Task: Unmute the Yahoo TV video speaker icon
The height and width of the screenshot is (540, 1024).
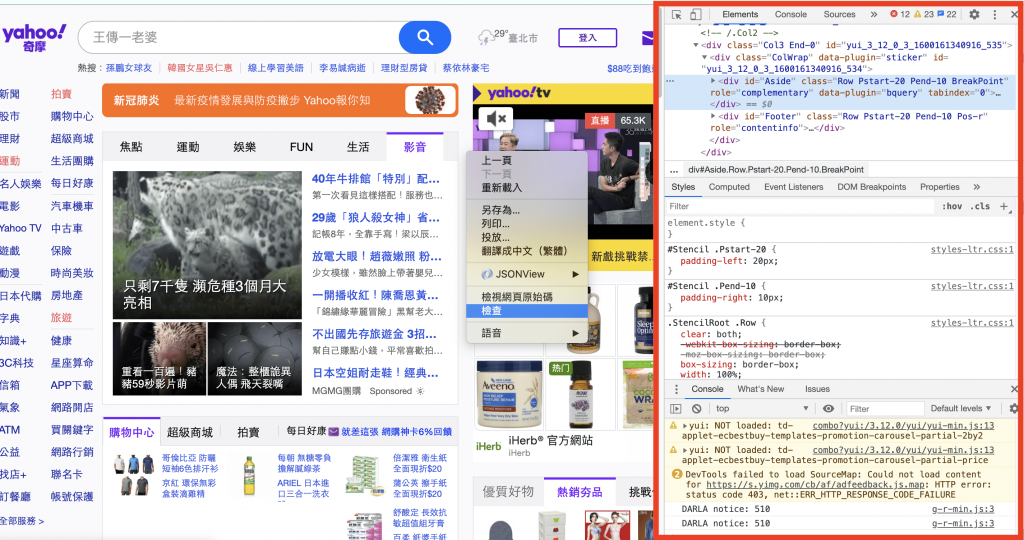Action: pos(496,118)
